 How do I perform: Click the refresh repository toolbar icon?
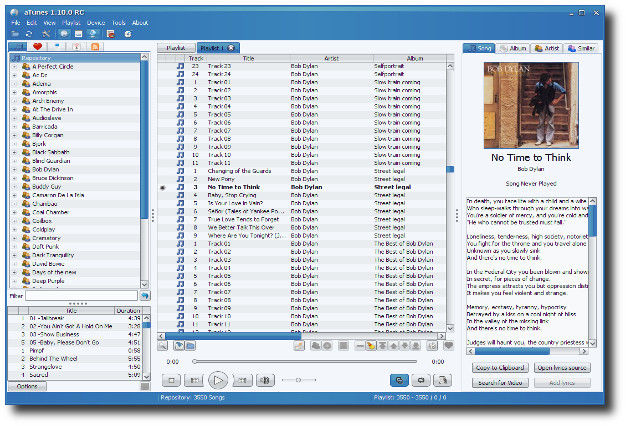coord(29,34)
